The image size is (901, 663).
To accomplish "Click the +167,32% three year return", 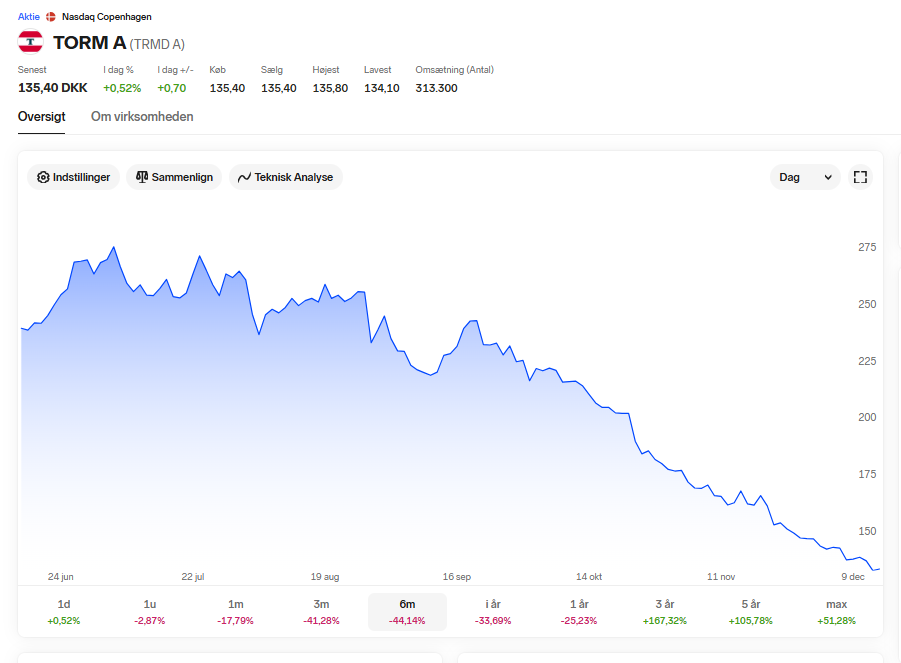I will point(665,620).
